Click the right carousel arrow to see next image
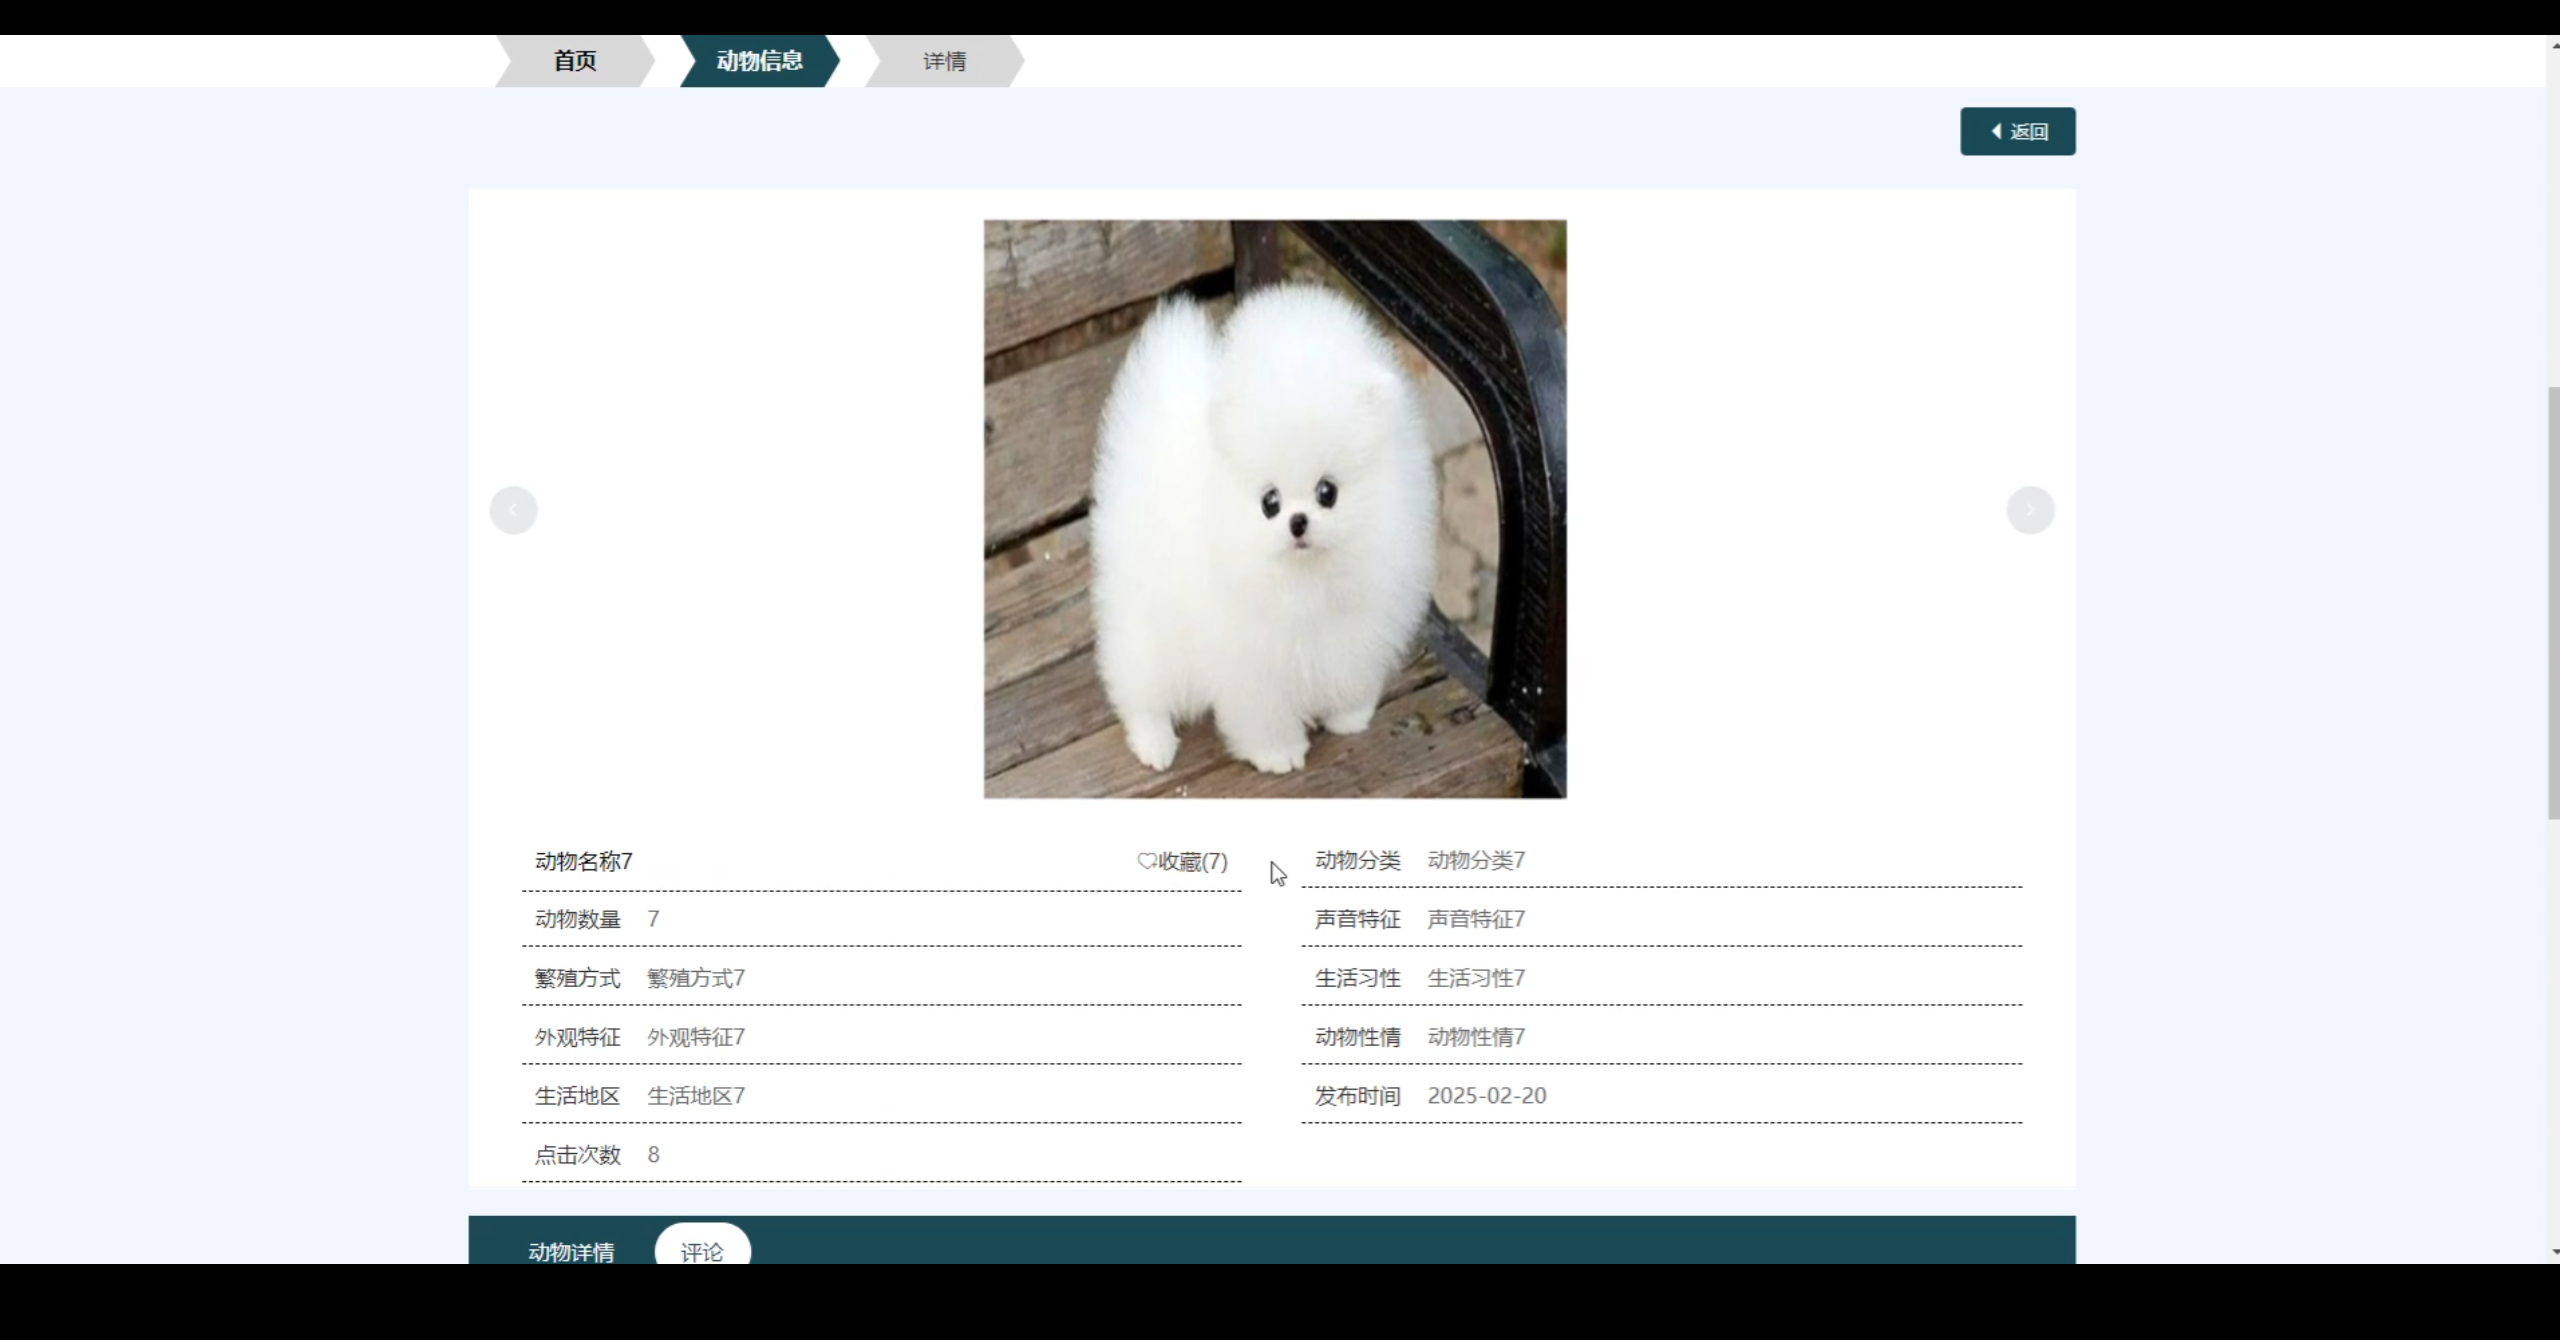 [x=2030, y=510]
